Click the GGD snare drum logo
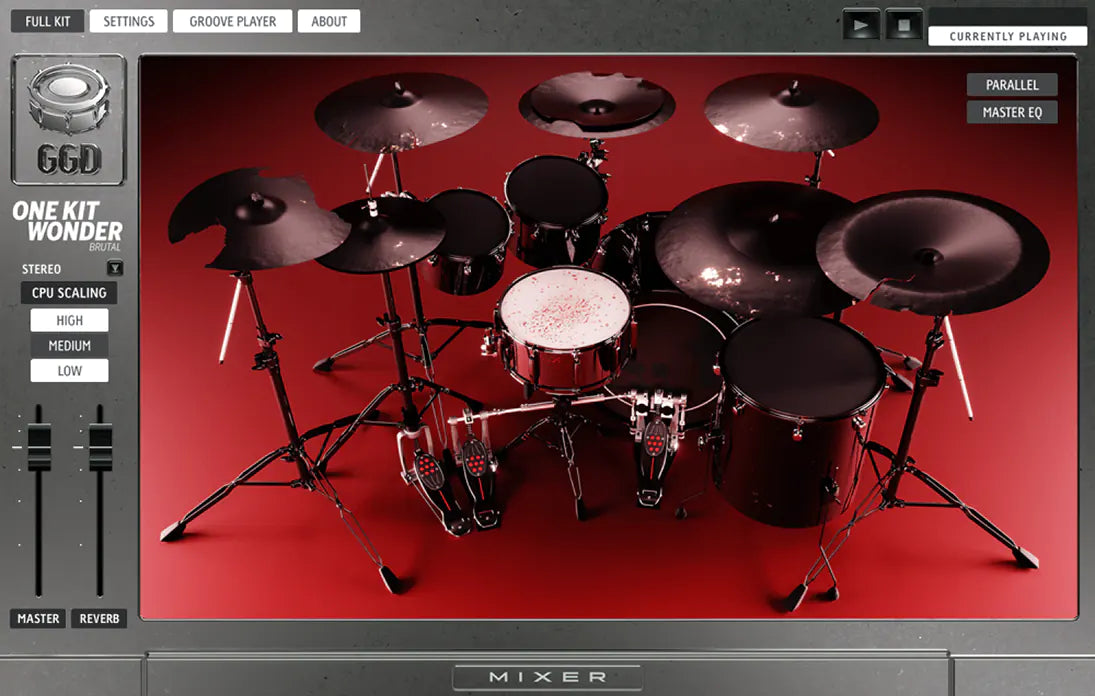 point(68,119)
